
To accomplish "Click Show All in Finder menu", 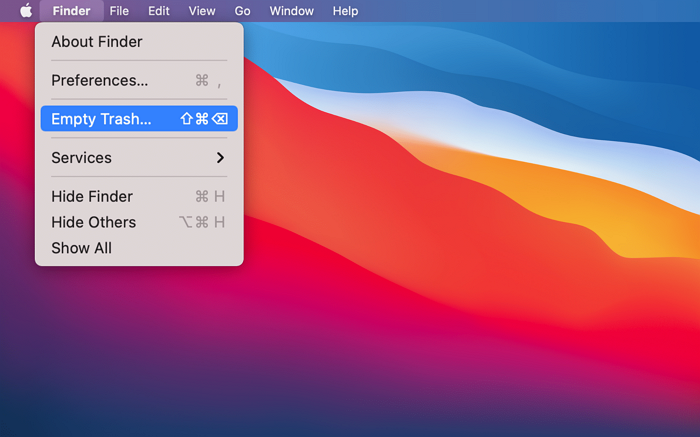I will tap(81, 248).
